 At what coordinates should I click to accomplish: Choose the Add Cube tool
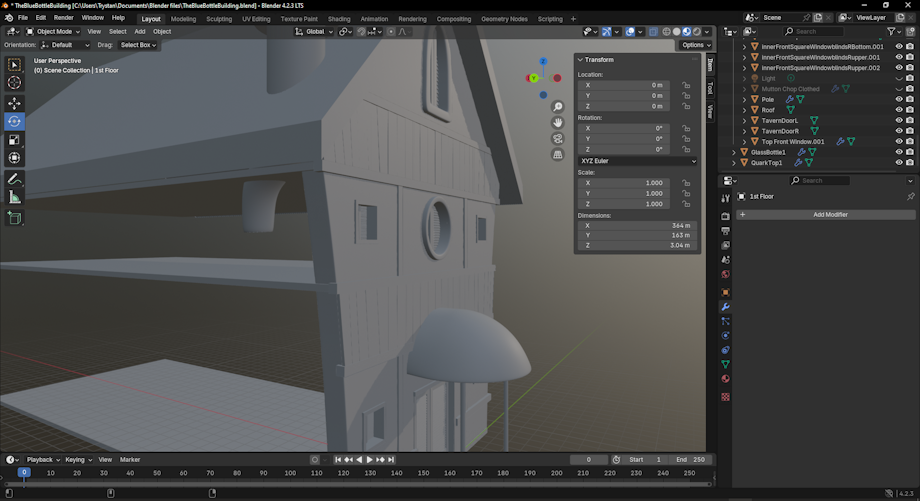[x=14, y=217]
